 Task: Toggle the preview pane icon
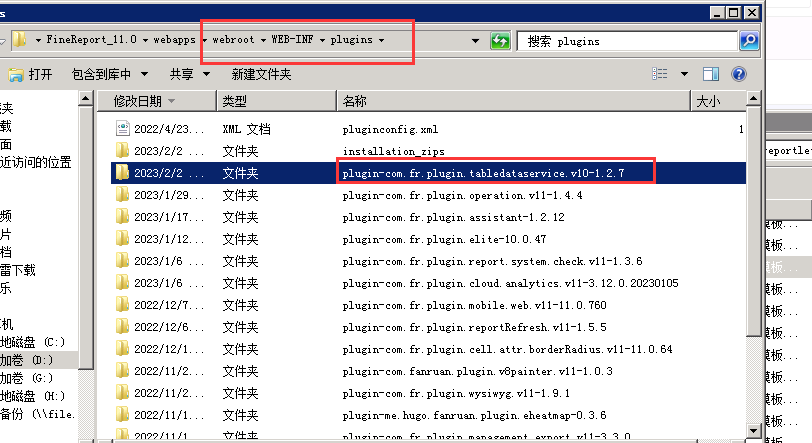click(x=710, y=74)
